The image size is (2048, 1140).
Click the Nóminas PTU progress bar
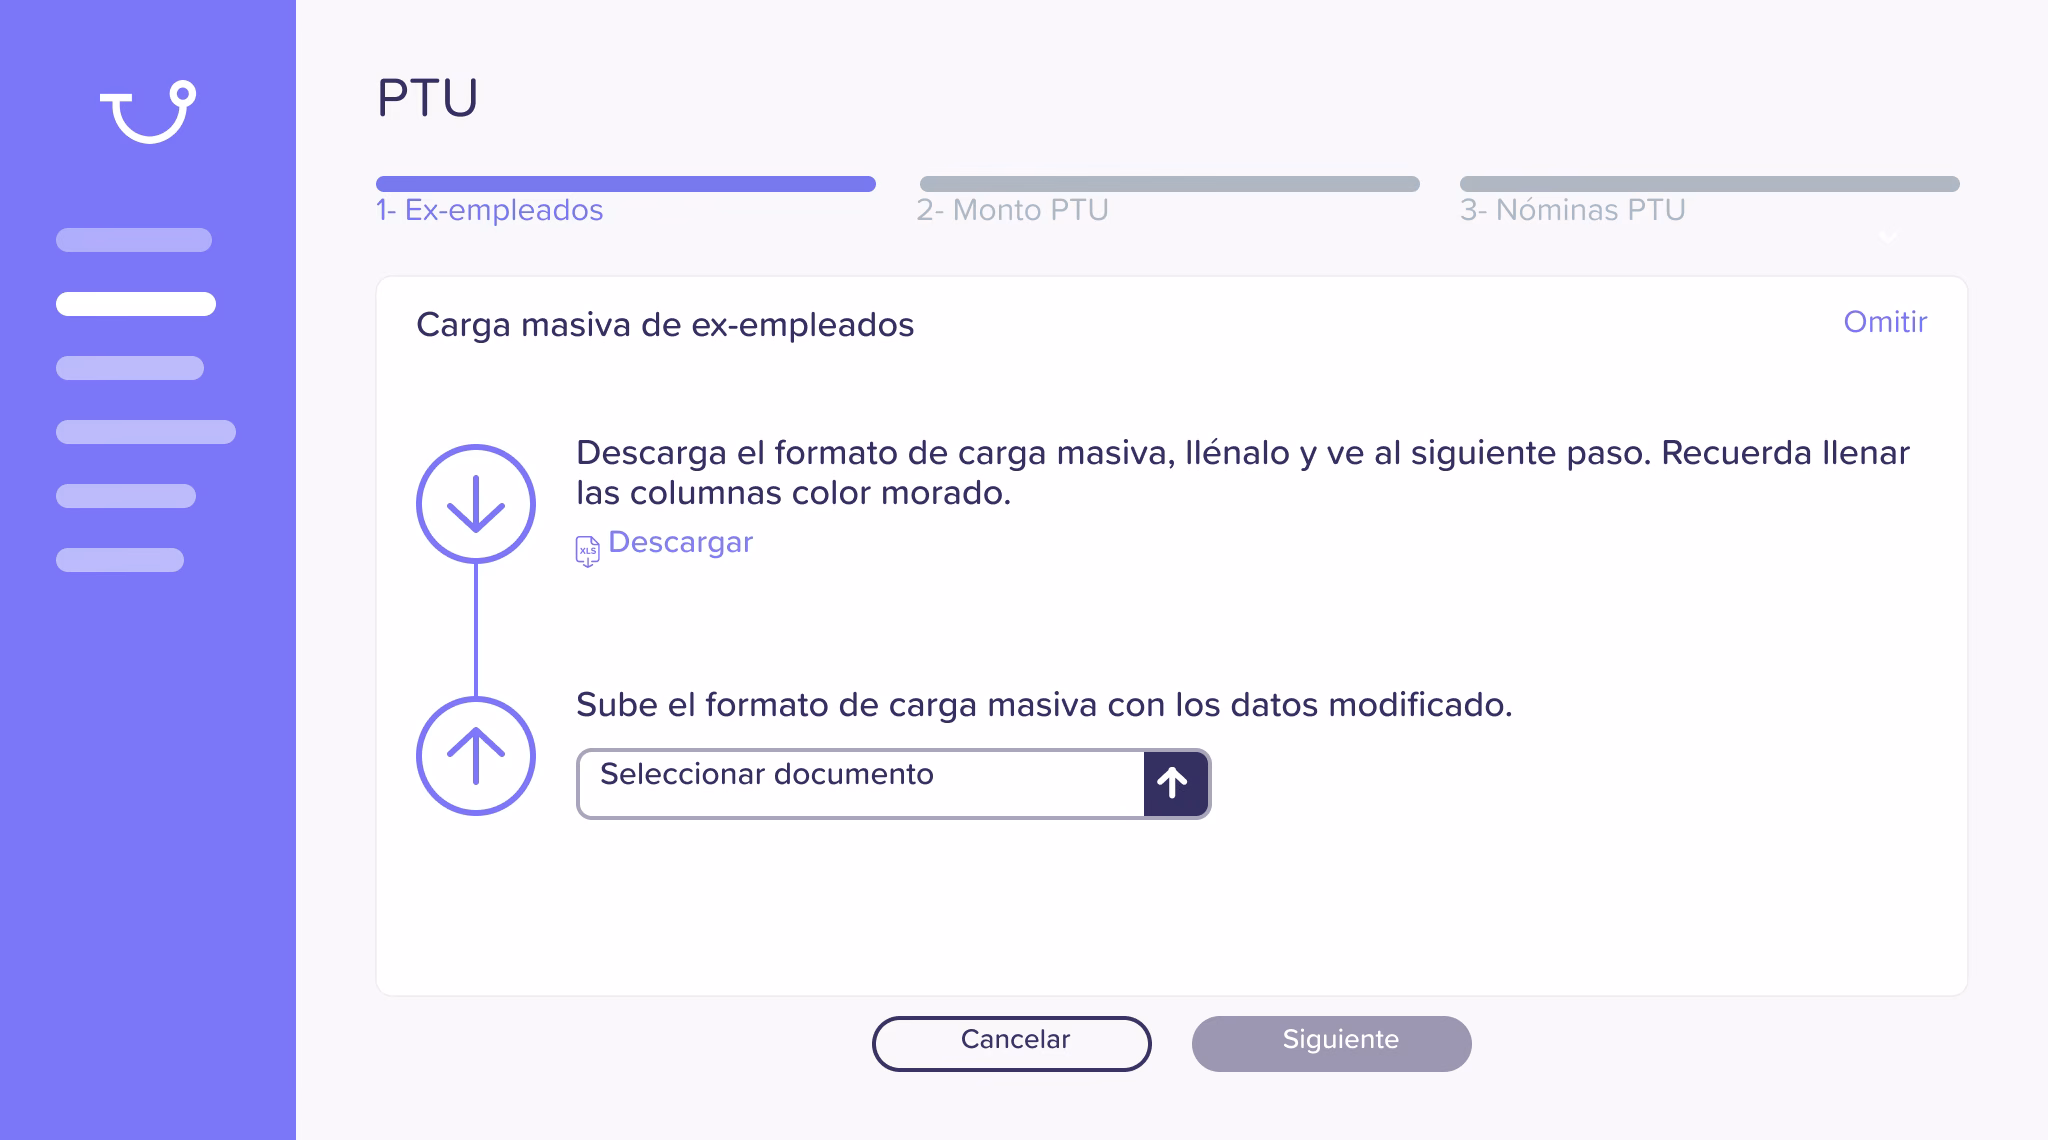pos(1710,184)
